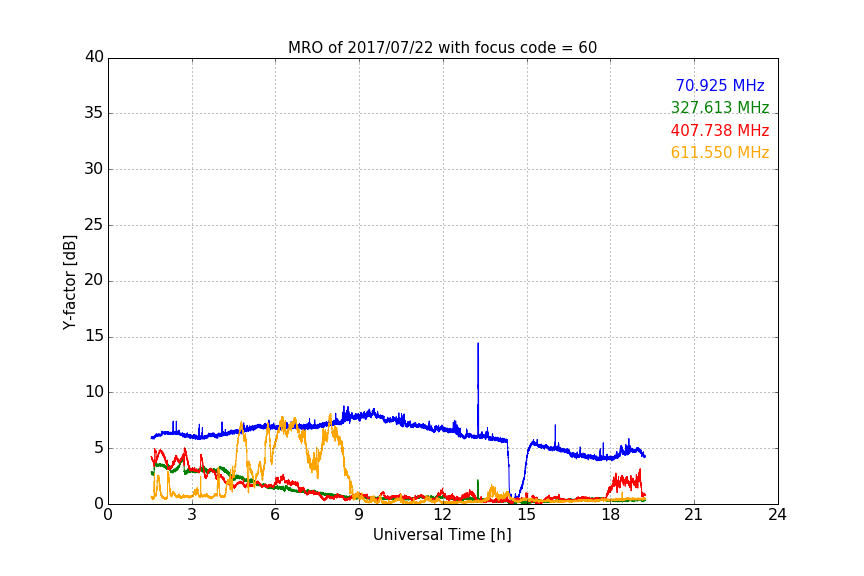Select the green 327.613 MHz legend label
This screenshot has width=864, height=576.
pos(720,107)
